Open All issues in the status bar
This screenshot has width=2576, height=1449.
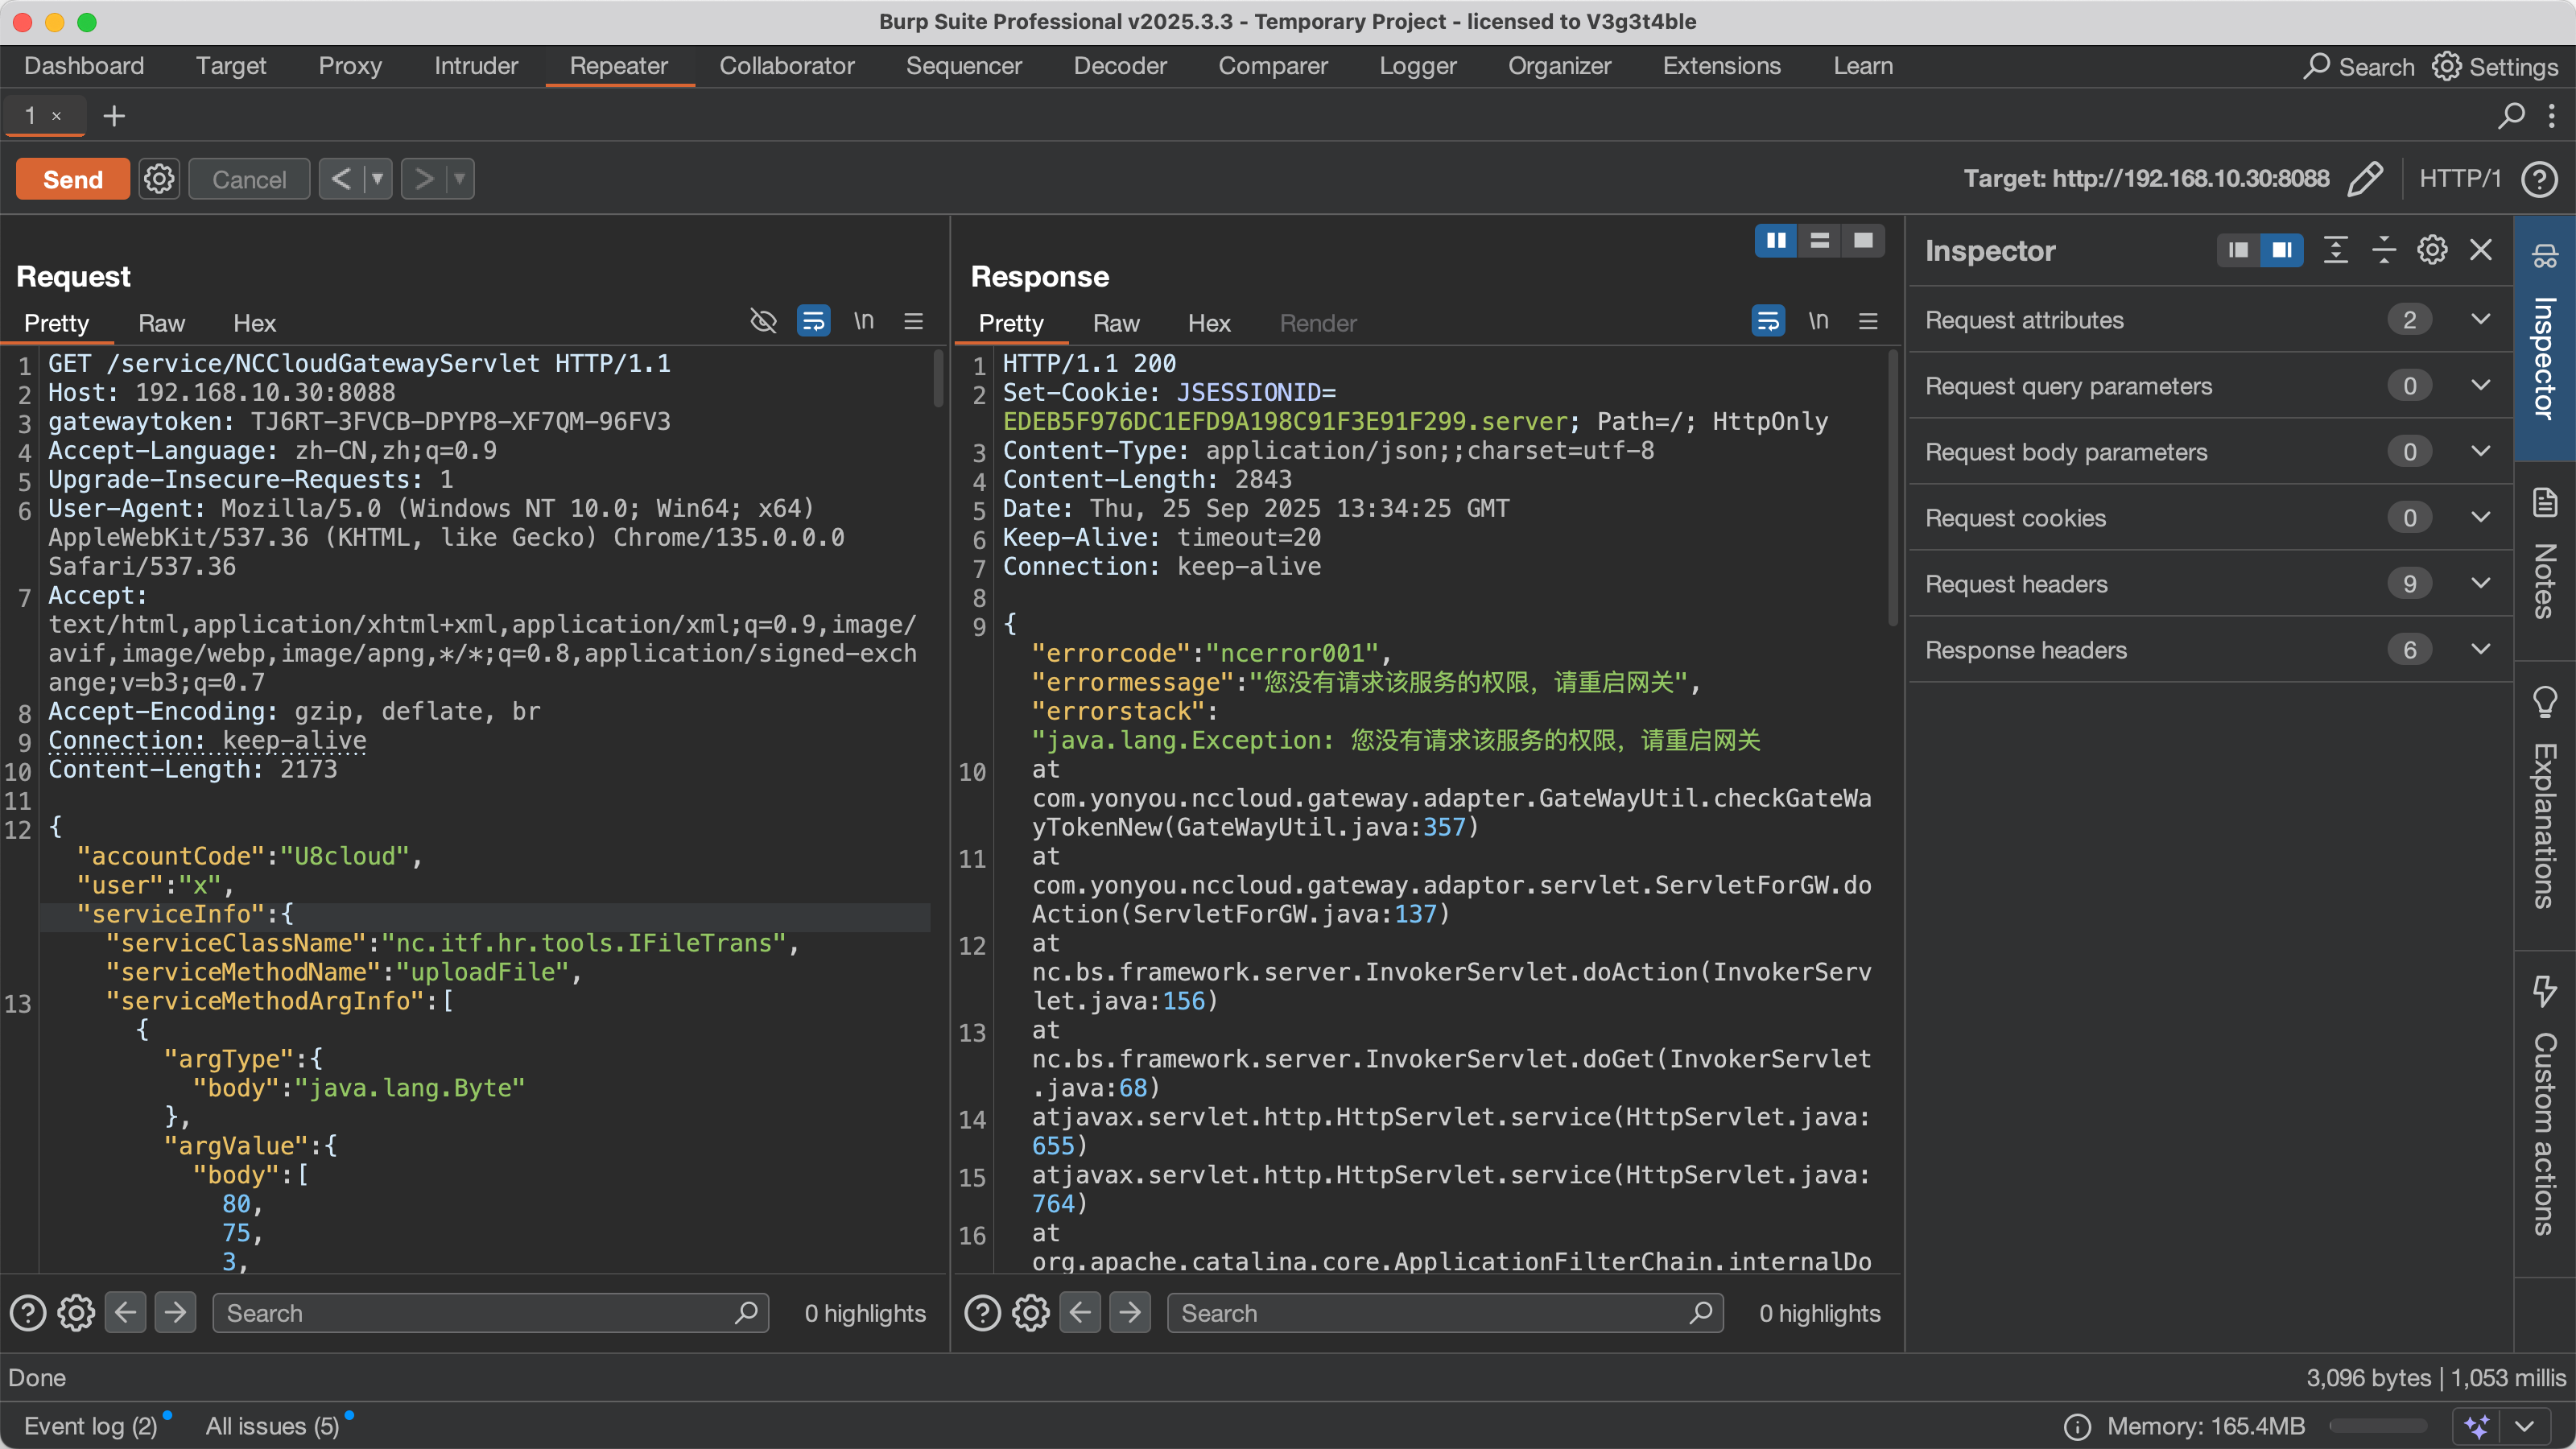click(x=272, y=1426)
